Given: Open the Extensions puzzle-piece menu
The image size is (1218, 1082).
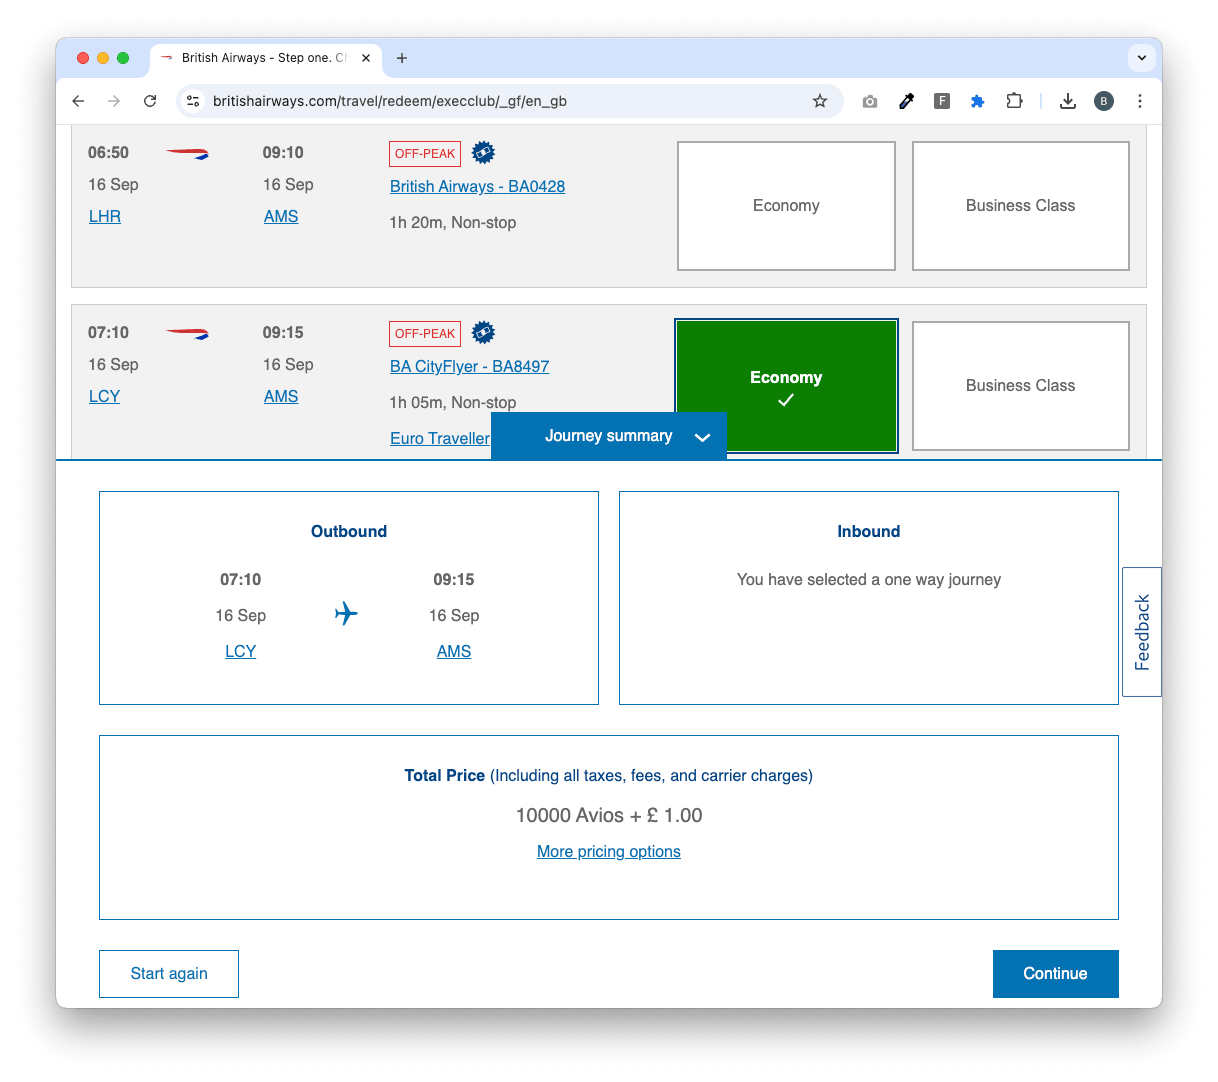Looking at the screenshot, I should (x=1014, y=101).
